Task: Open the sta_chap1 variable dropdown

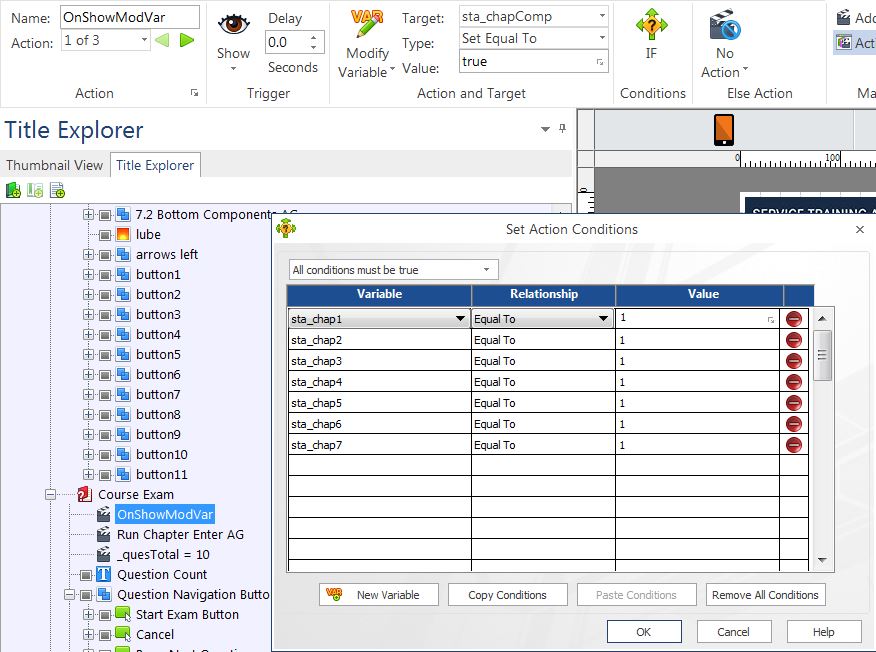Action: click(x=460, y=319)
